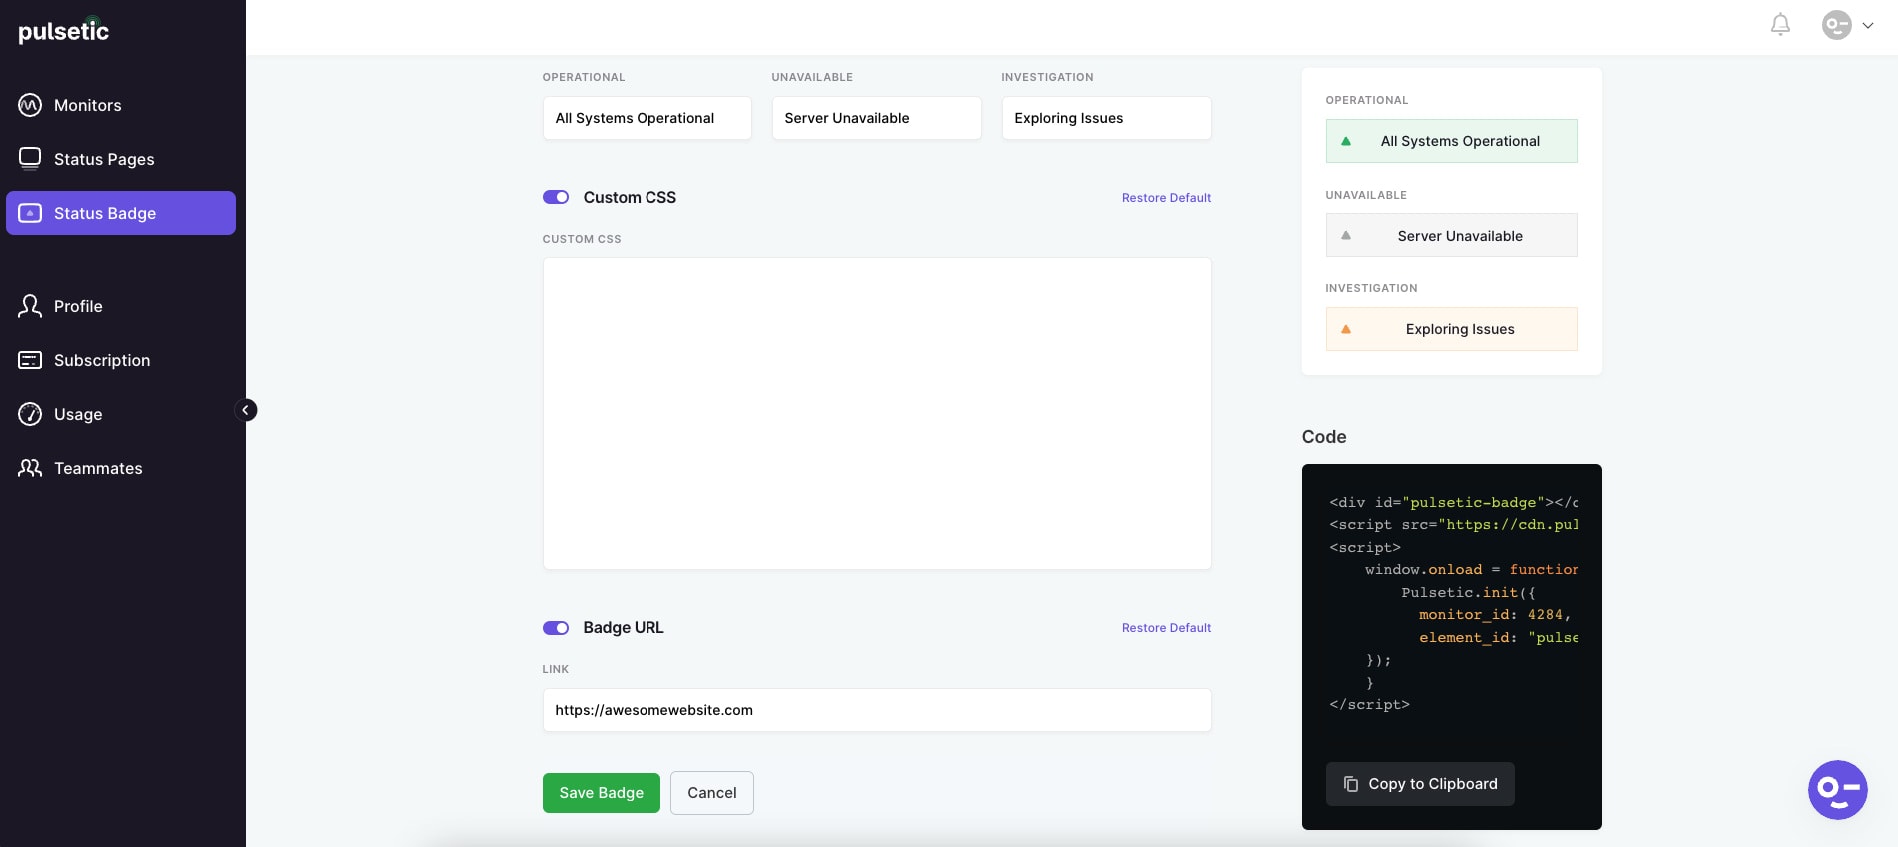Copy code to clipboard
This screenshot has height=847, width=1898.
[1420, 784]
